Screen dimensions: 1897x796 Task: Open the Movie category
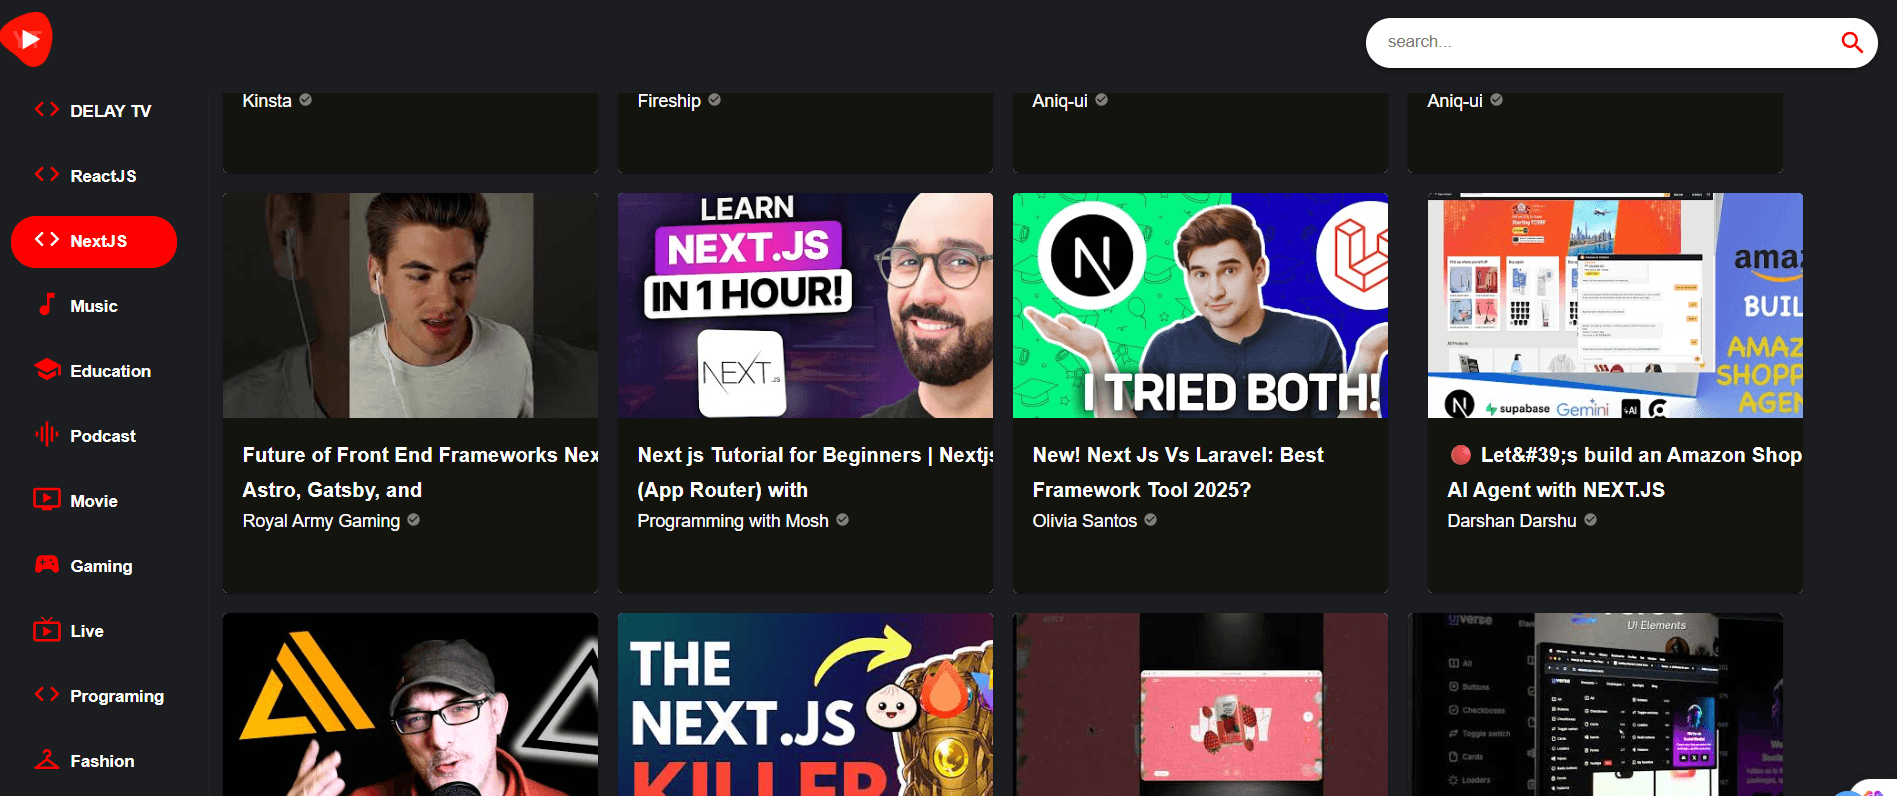(94, 501)
